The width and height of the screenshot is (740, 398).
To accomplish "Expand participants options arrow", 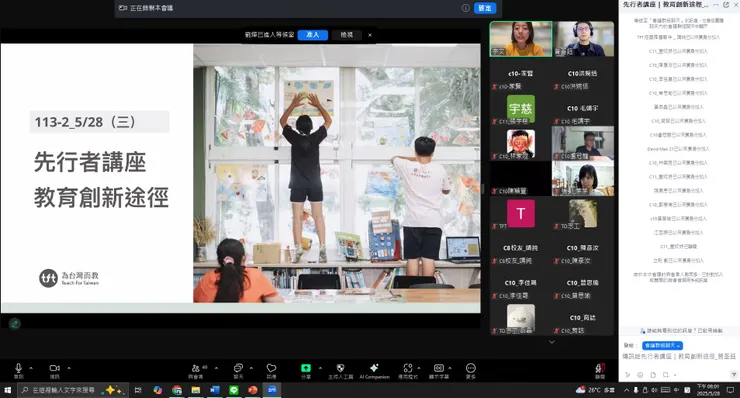I will tap(217, 368).
